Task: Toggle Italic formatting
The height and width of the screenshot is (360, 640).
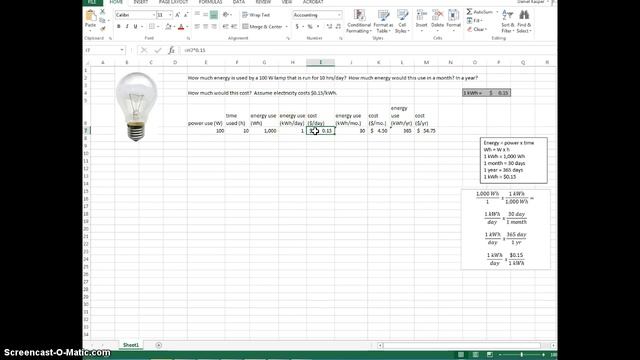Action: 127,27
